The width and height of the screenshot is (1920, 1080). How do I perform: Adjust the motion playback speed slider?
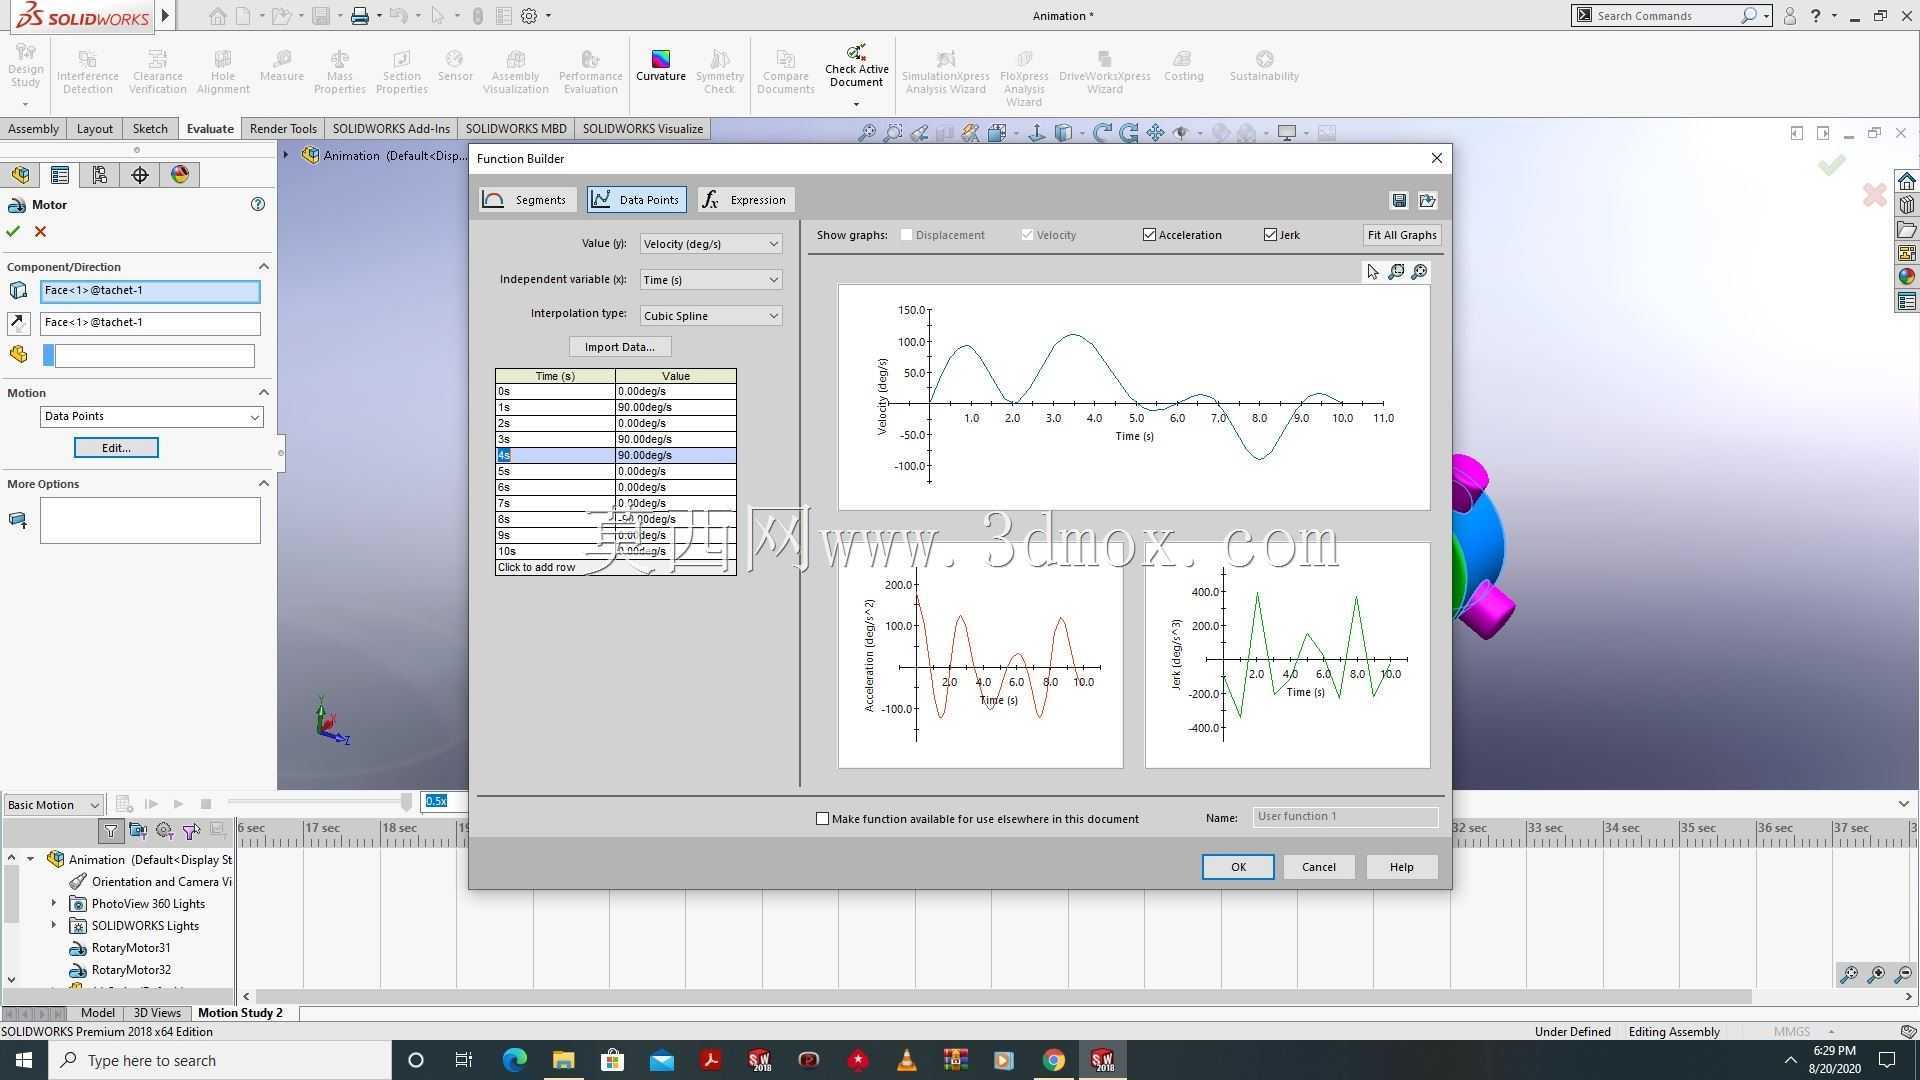(x=406, y=802)
